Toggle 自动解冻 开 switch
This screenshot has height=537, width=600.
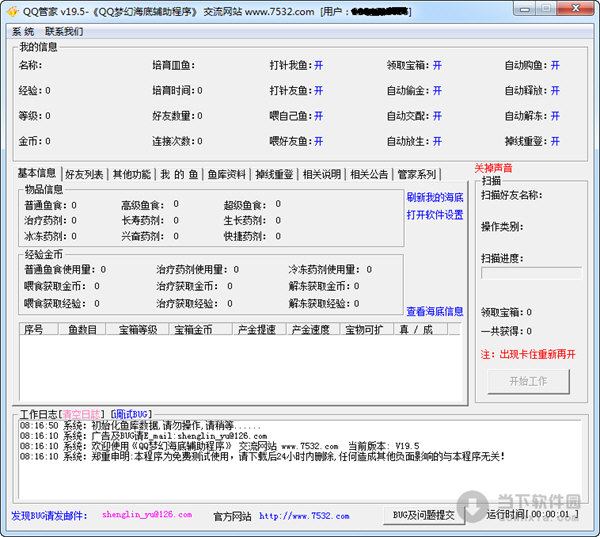pyautogui.click(x=555, y=116)
